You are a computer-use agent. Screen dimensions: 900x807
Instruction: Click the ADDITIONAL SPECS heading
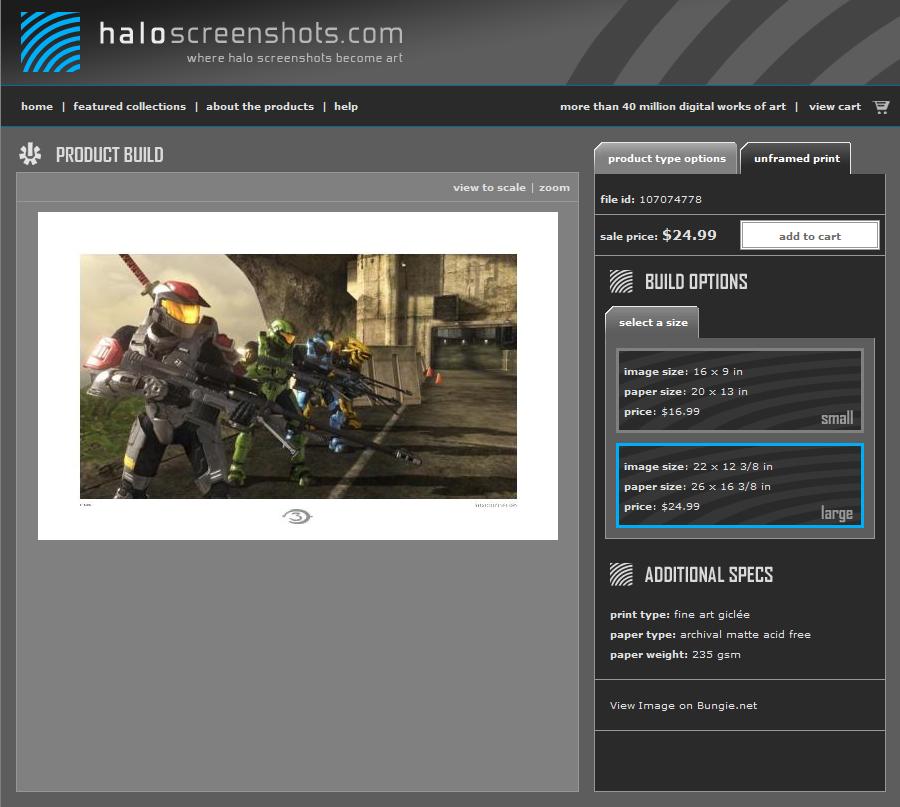[708, 574]
